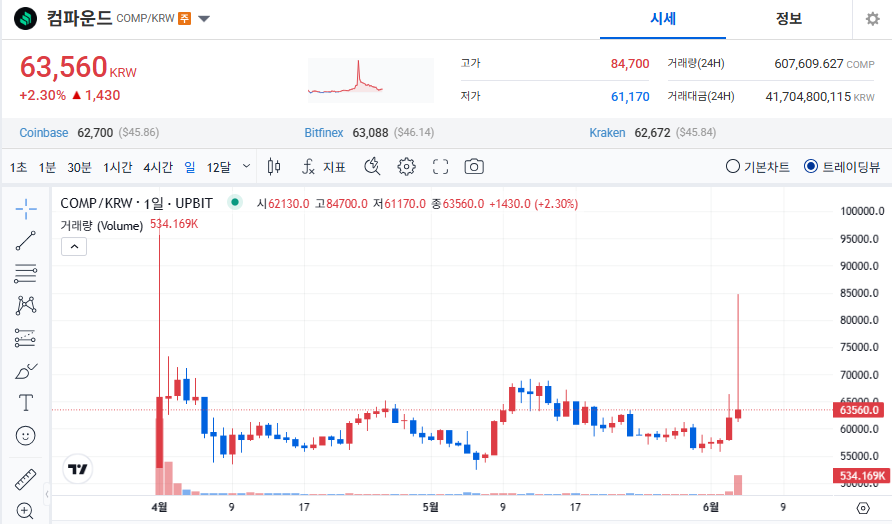Select the 1초 interval
The width and height of the screenshot is (892, 524).
[x=18, y=167]
